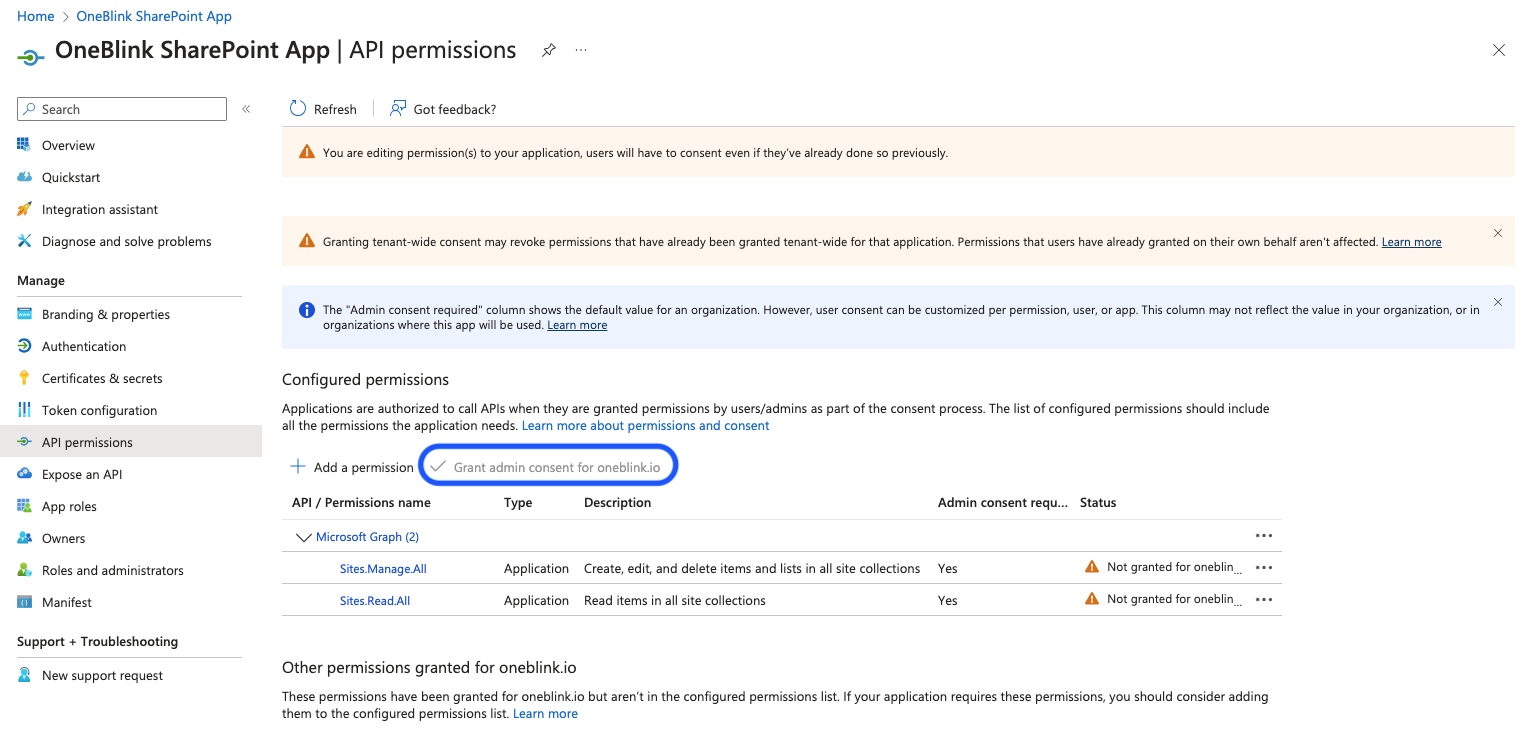Click warning icon in Sites.Manage.All status
Screen dimensions: 1531x744
tap(1092, 567)
